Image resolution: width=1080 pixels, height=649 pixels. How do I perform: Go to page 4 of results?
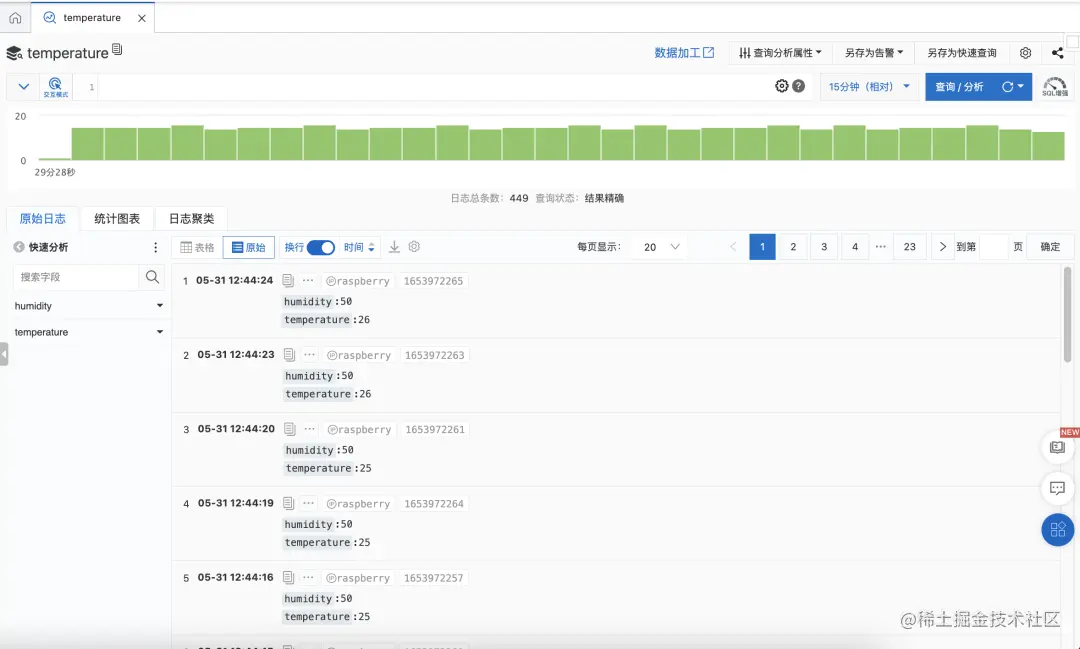pos(854,246)
